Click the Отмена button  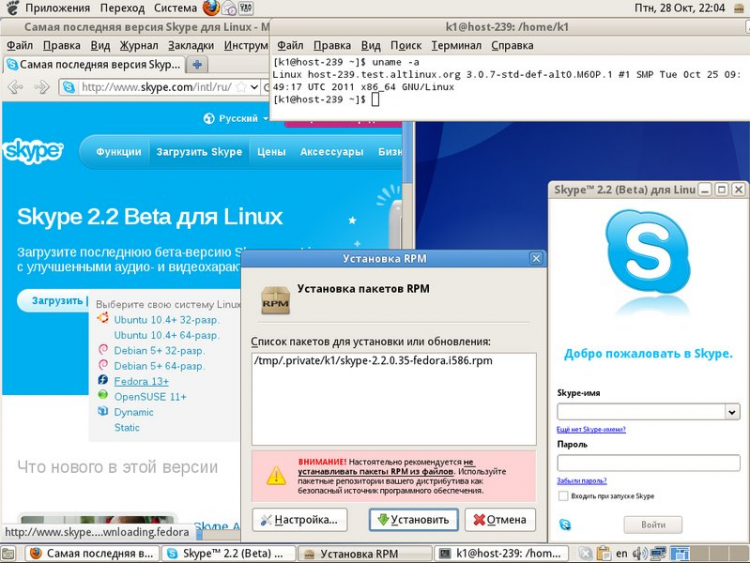pyautogui.click(x=500, y=519)
